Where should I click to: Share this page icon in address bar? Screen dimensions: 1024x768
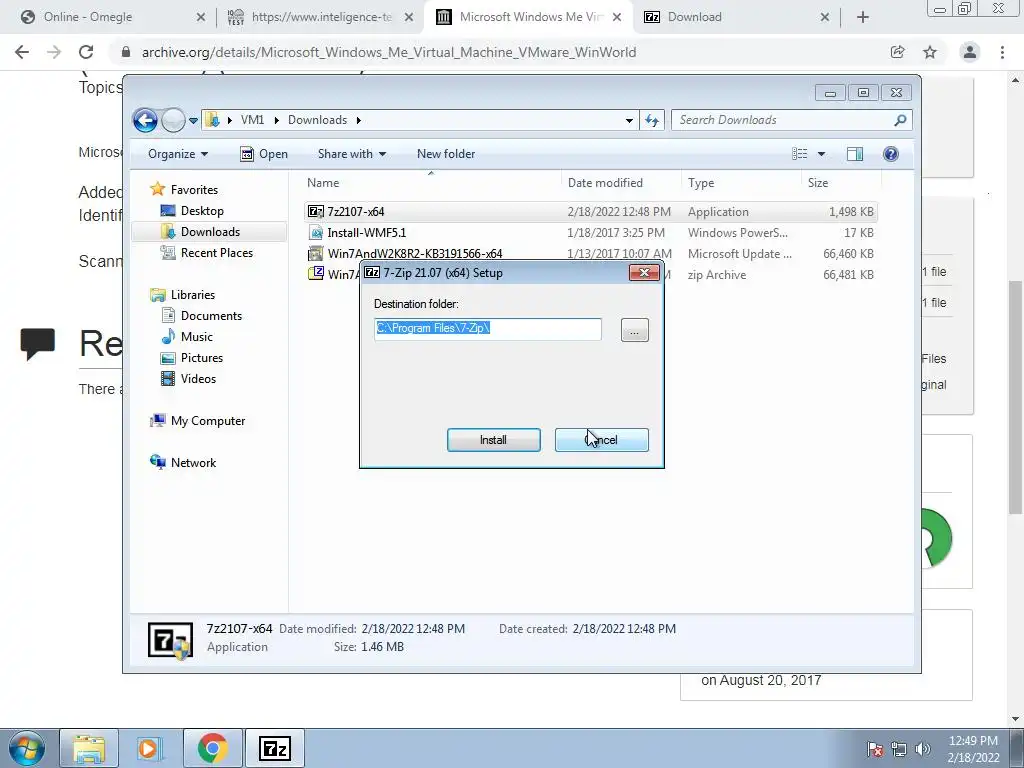897,52
